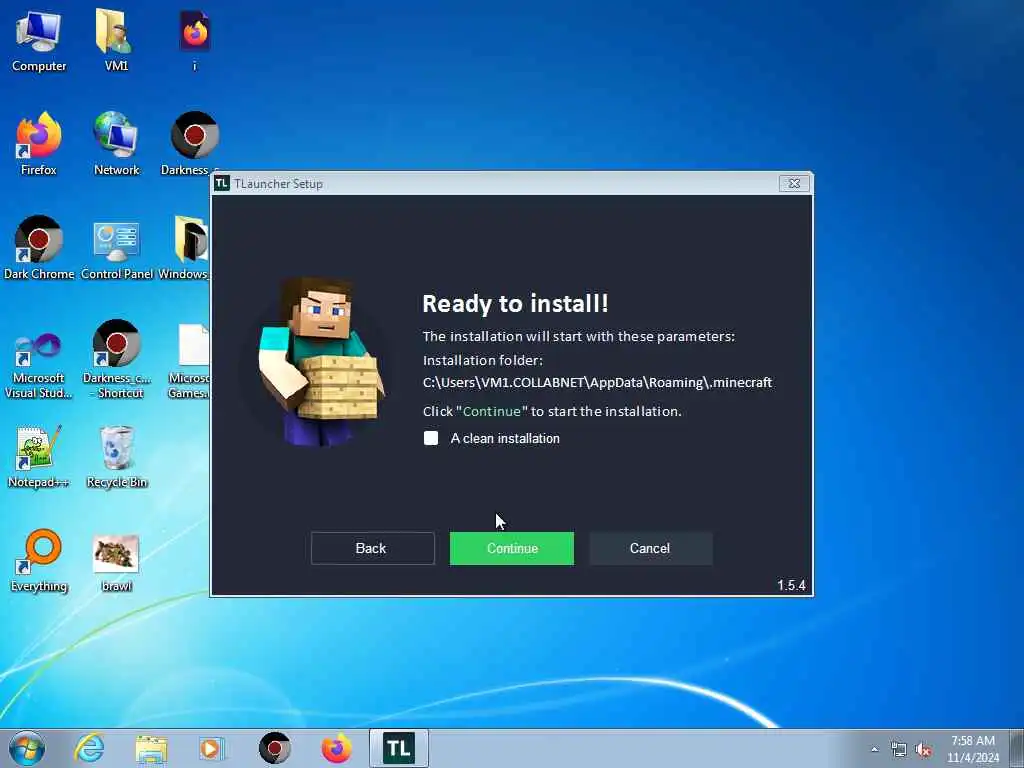Go Back in TLauncher Setup
Viewport: 1024px width, 768px height.
(x=372, y=548)
